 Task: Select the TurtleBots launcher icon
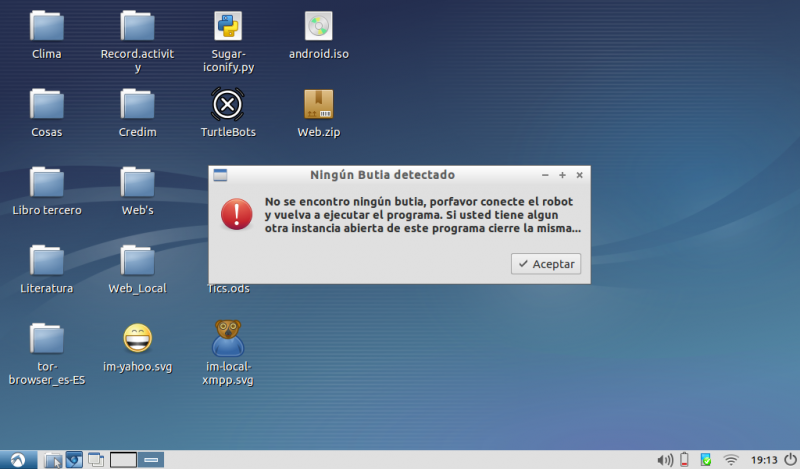point(228,104)
